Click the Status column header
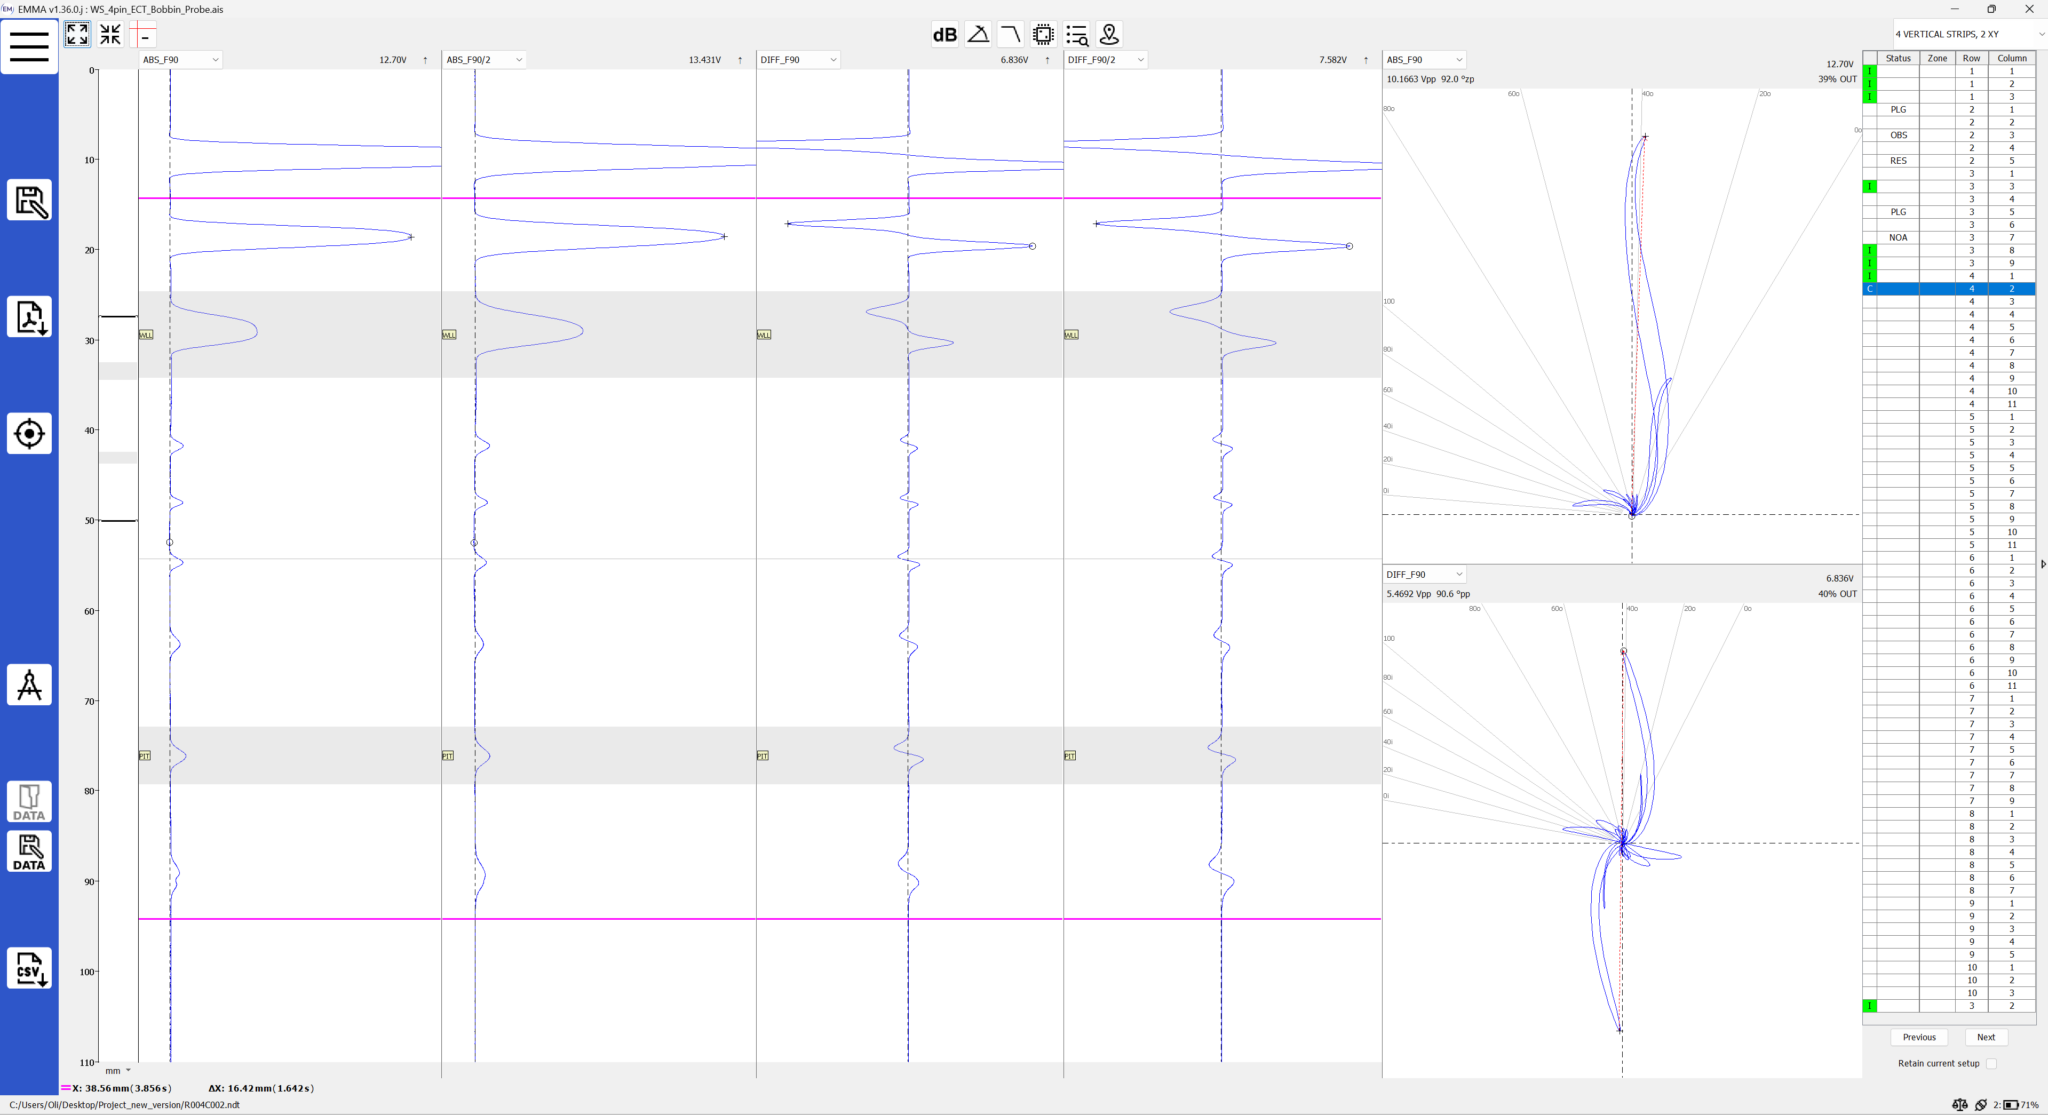This screenshot has height=1115, width=2048. pos(1898,58)
